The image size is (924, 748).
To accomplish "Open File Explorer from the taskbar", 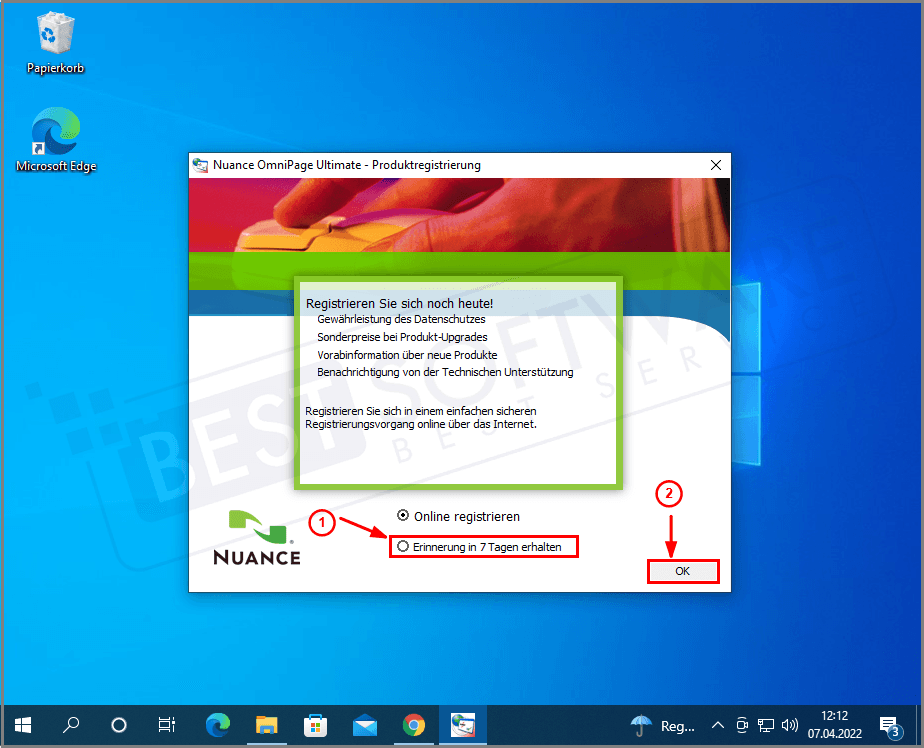I will pyautogui.click(x=266, y=725).
